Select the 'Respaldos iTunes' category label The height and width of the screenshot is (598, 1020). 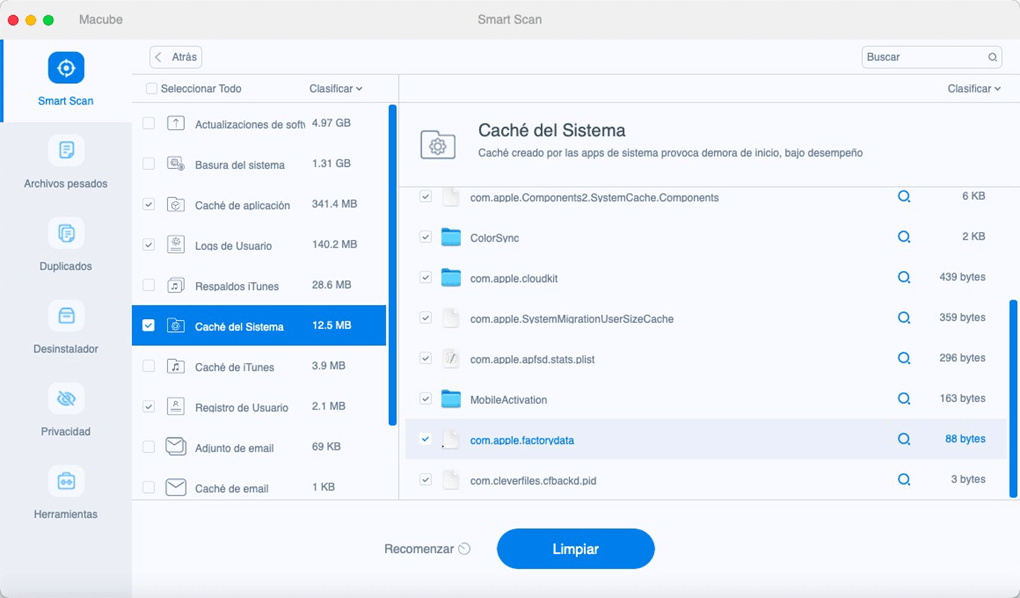pos(237,286)
